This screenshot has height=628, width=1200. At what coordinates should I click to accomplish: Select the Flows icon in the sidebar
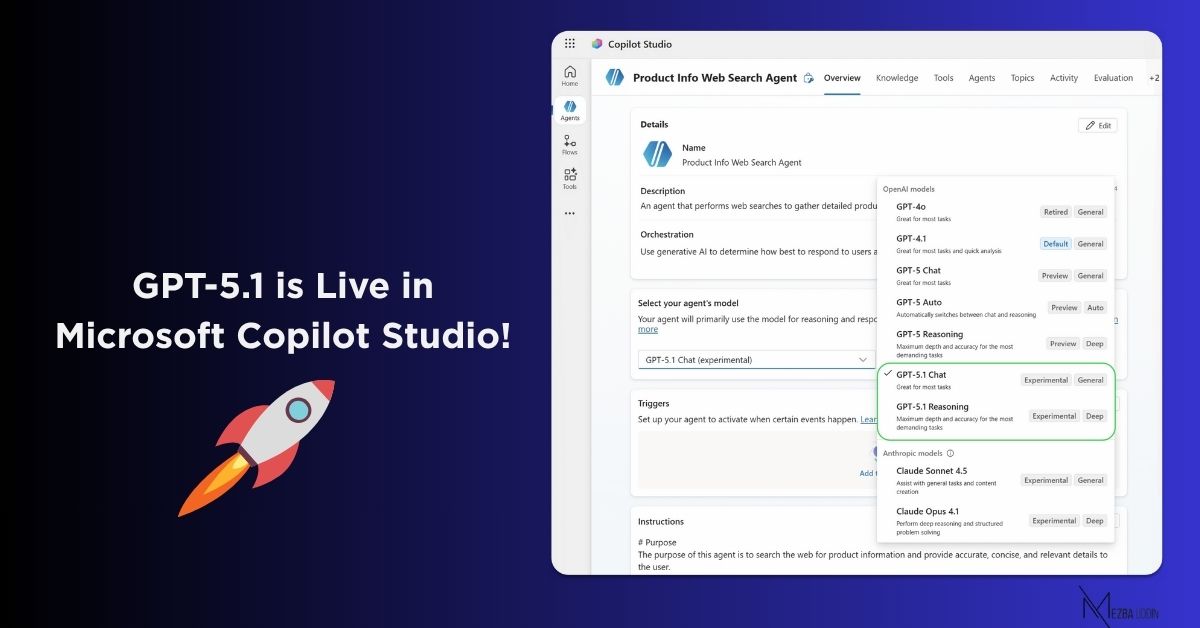(569, 142)
